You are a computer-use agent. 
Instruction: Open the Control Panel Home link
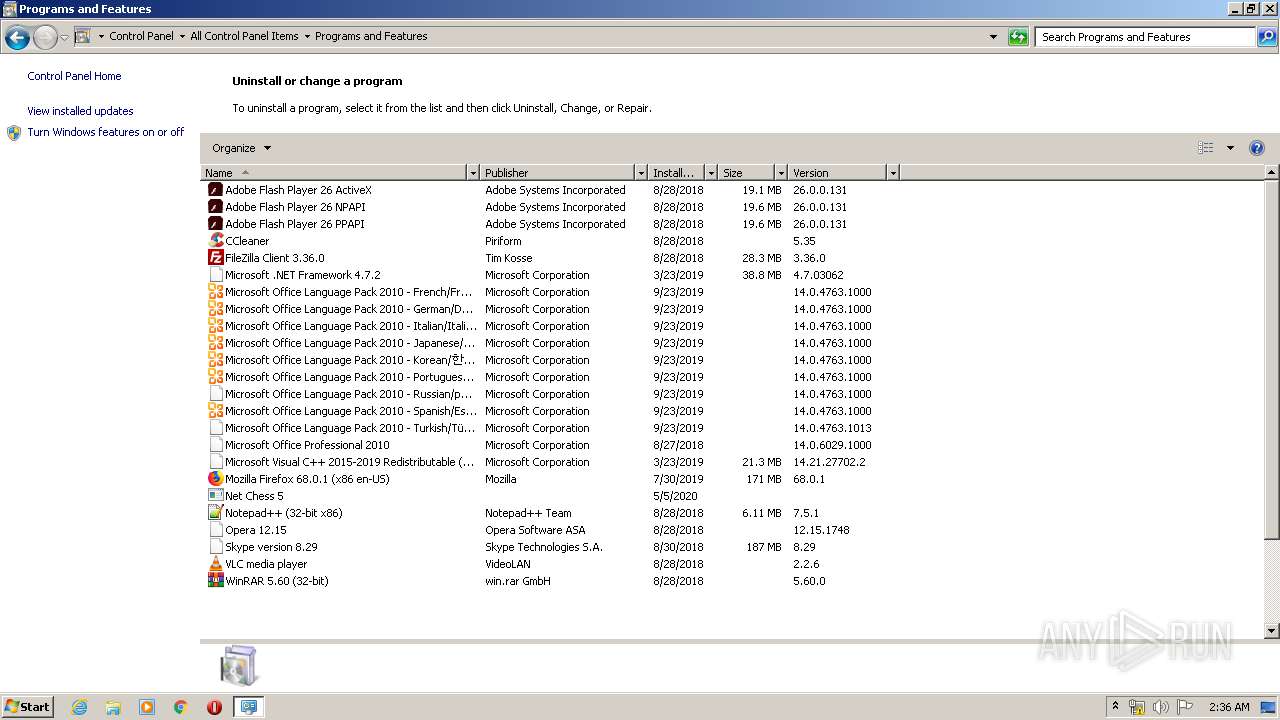tap(74, 76)
